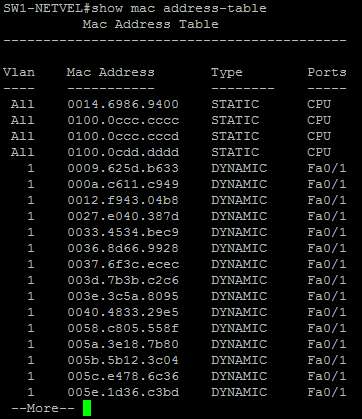362x419 pixels.
Task: Click the SW1-NETVEL# prompt
Action: tap(47, 8)
